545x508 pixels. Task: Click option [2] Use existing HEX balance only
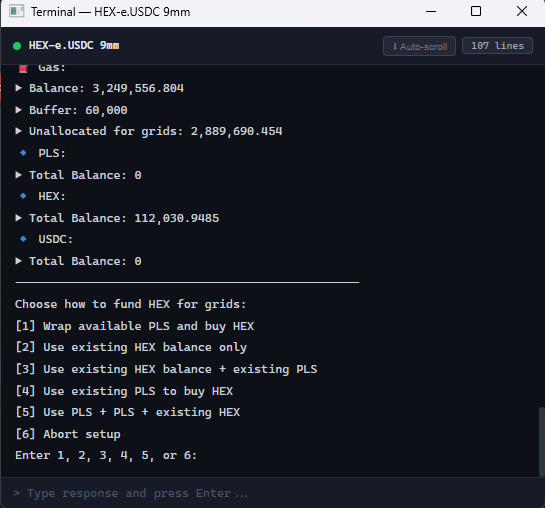click(x=131, y=347)
